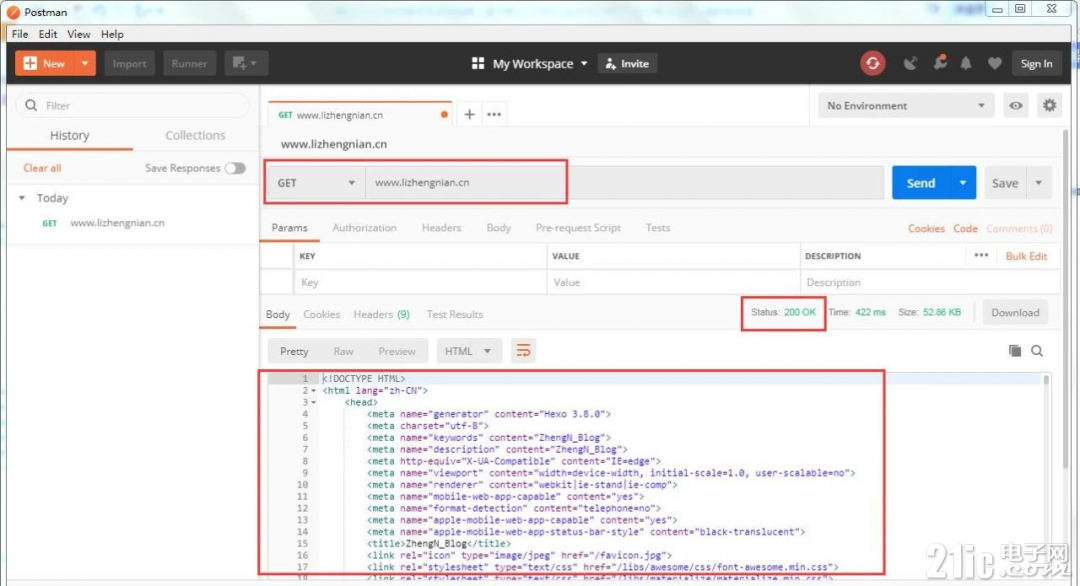Click the Value parameter field
This screenshot has width=1080, height=586.
point(673,282)
